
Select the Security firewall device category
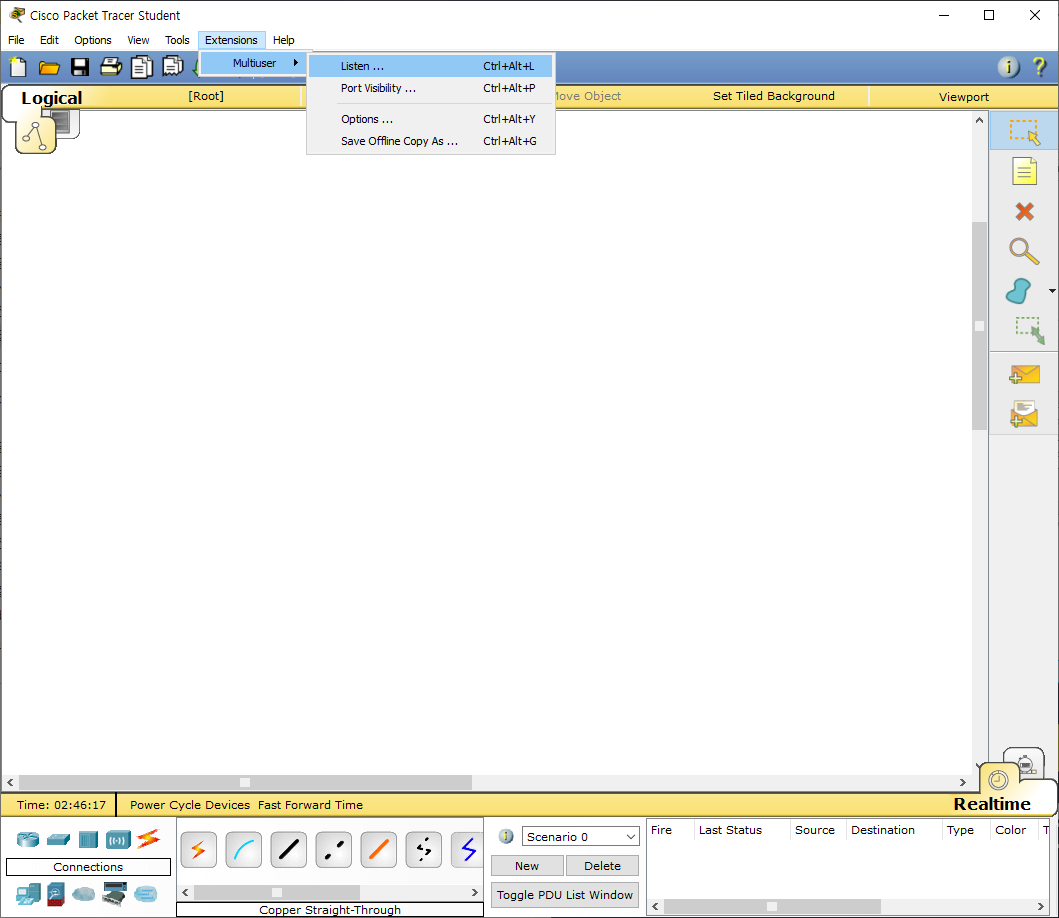[x=56, y=894]
